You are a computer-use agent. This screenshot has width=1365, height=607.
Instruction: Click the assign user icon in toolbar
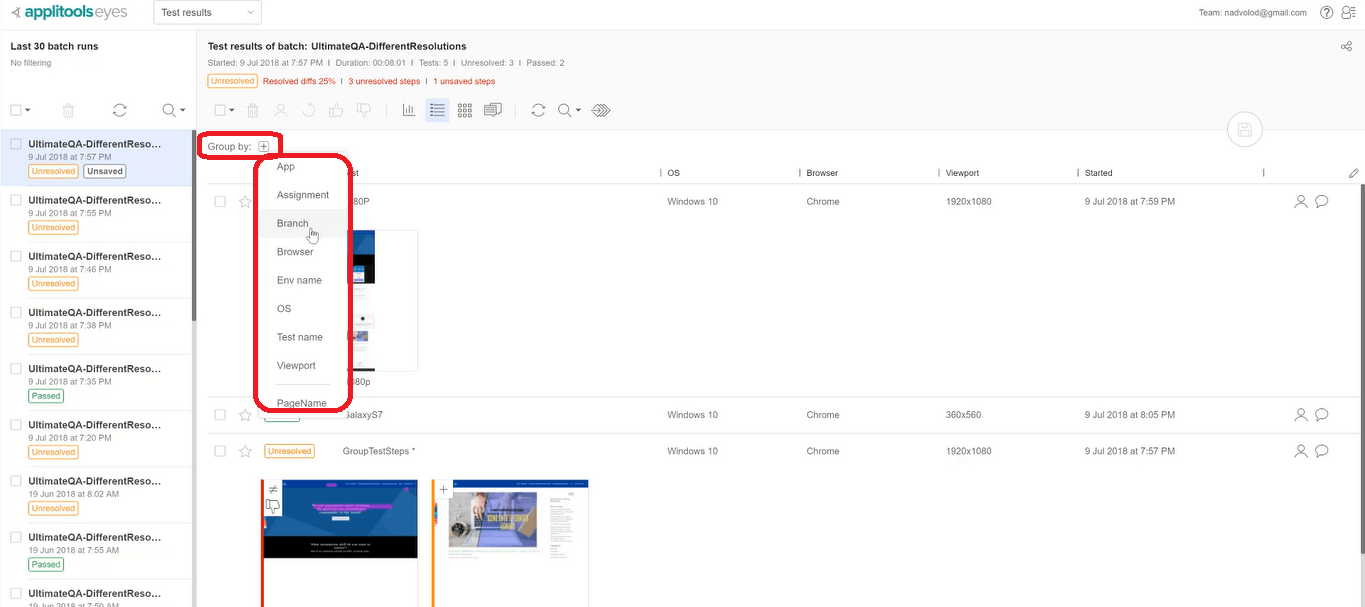point(281,110)
